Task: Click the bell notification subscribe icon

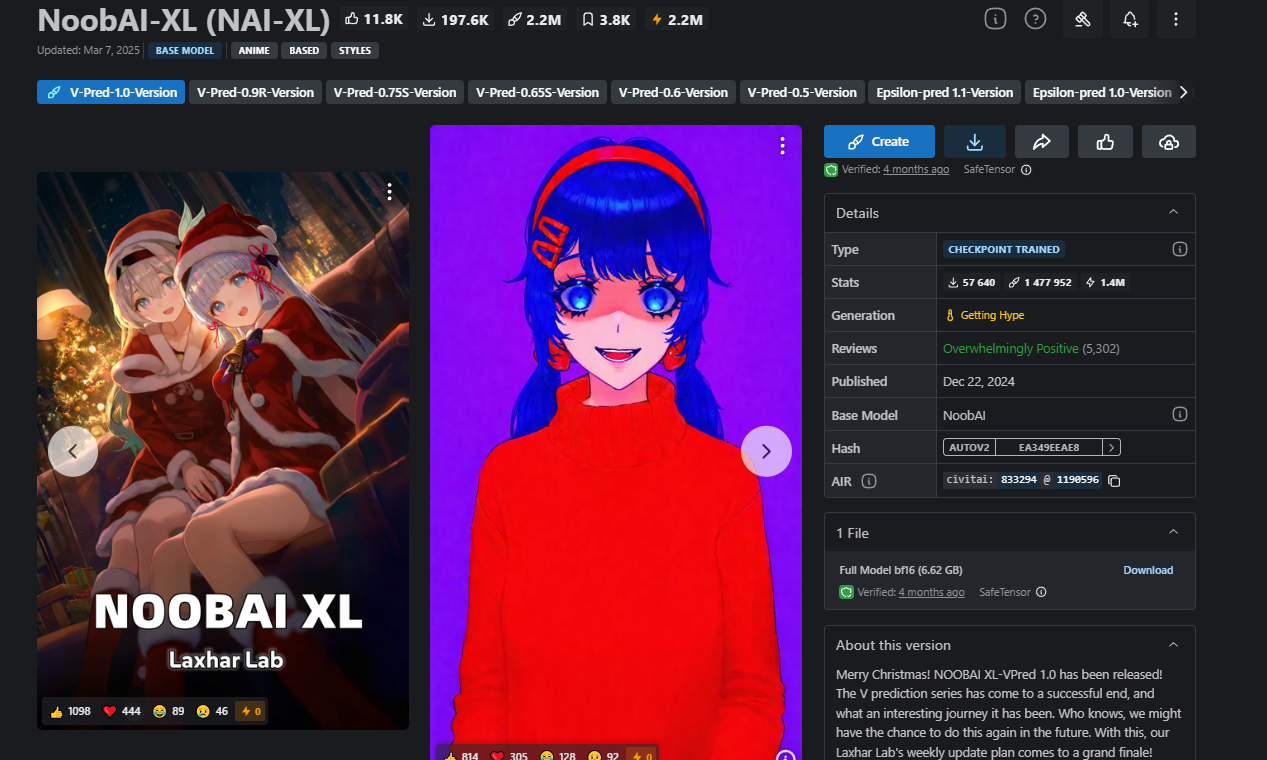Action: (1129, 18)
